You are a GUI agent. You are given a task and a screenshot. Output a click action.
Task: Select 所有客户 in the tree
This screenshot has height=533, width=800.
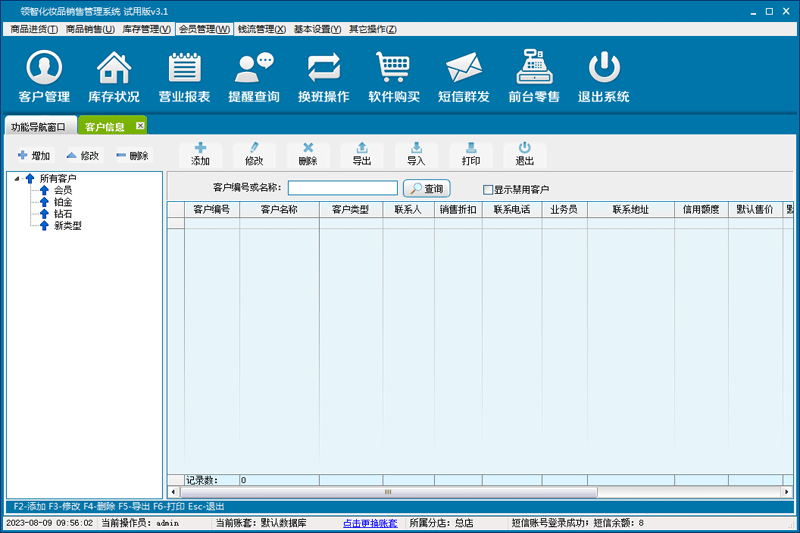(58, 179)
